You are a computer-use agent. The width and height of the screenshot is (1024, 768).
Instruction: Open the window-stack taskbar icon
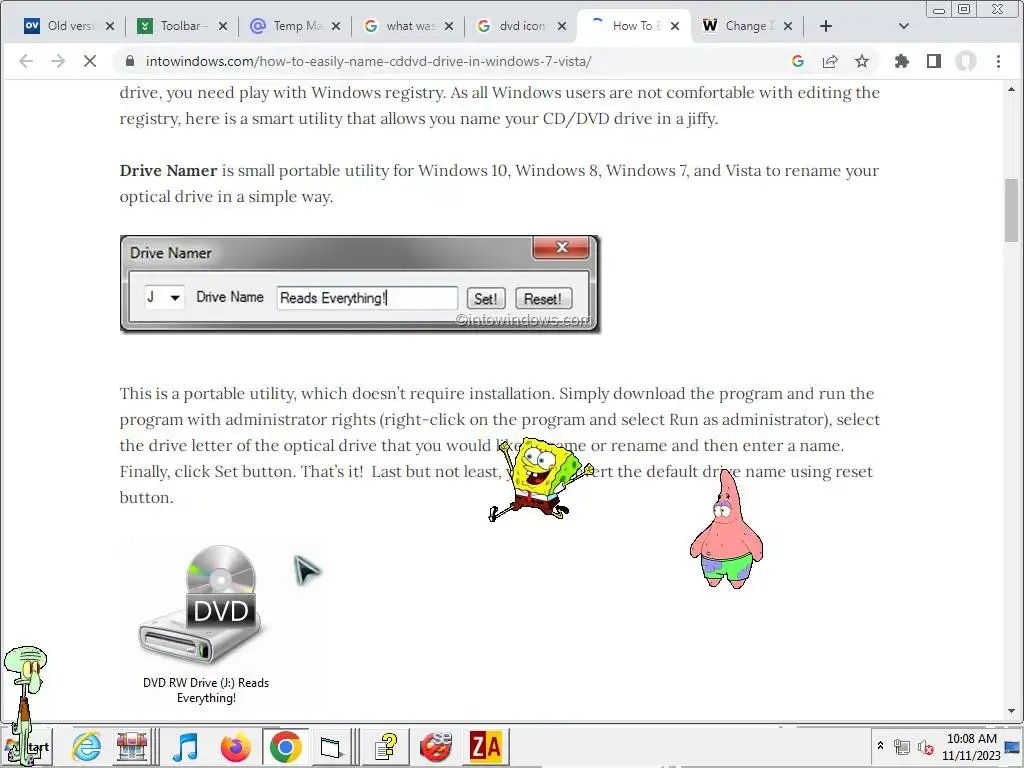(x=331, y=746)
